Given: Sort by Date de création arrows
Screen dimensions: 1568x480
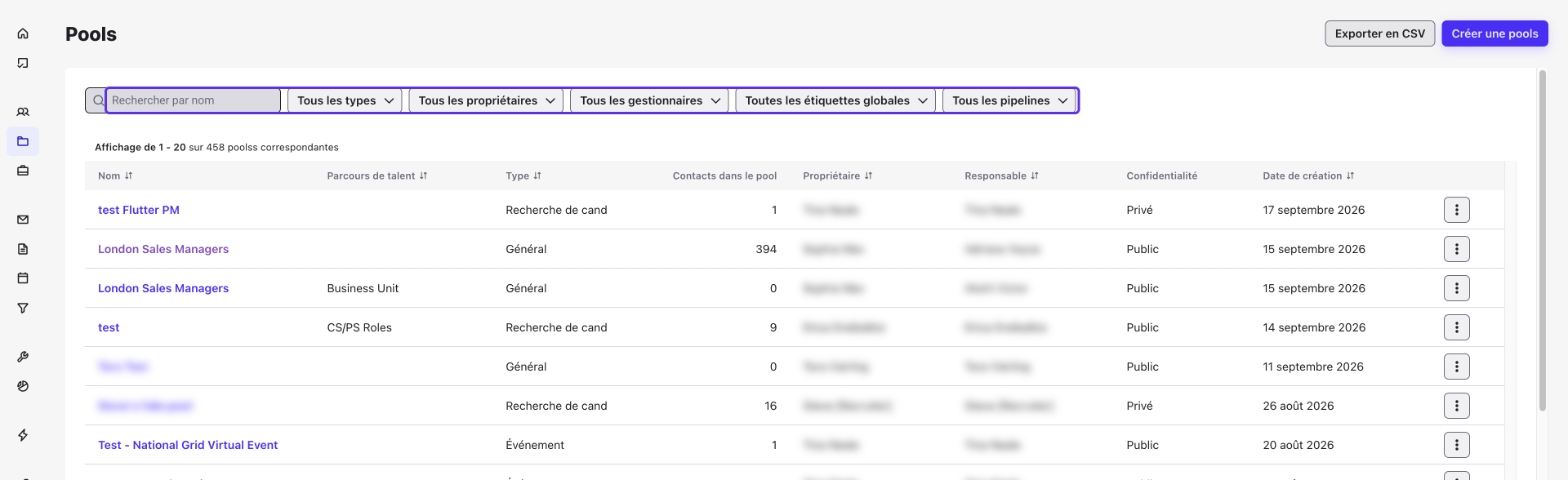Looking at the screenshot, I should [1351, 176].
